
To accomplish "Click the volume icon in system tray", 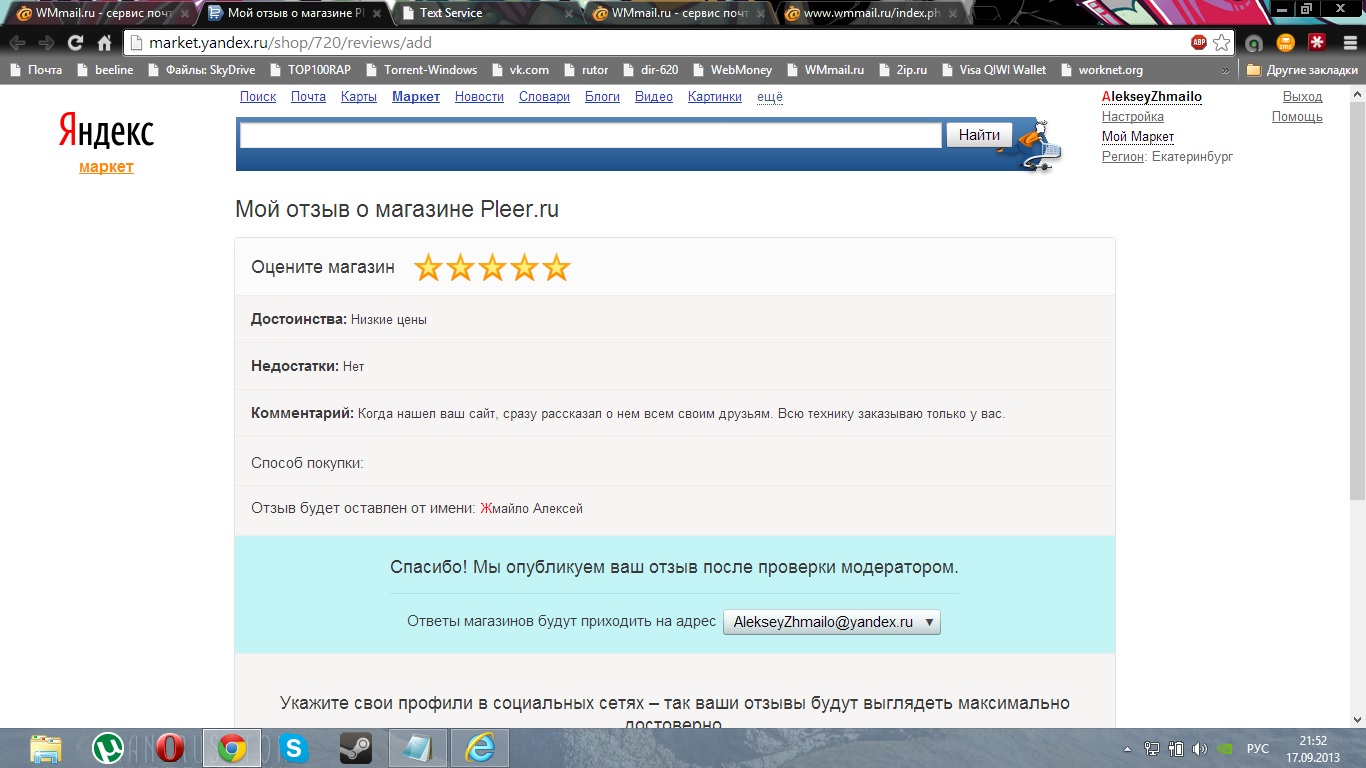I will pyautogui.click(x=1198, y=748).
